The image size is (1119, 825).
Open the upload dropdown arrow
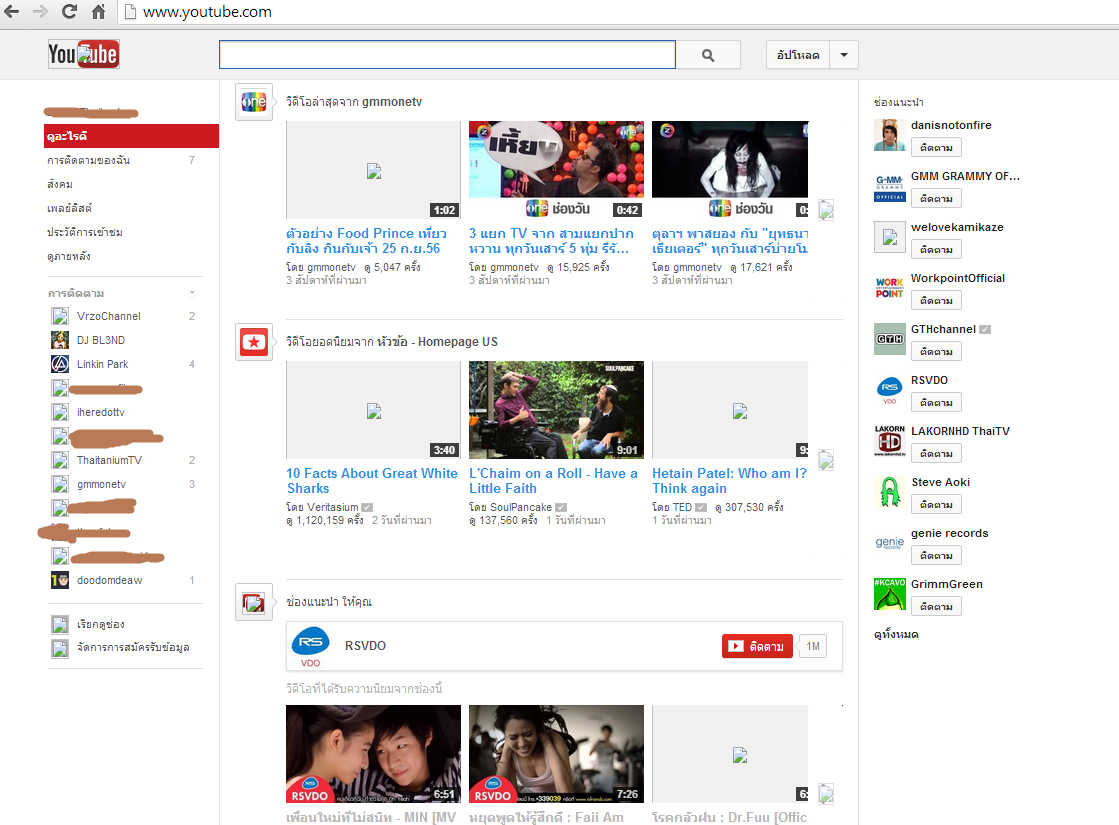tap(844, 55)
